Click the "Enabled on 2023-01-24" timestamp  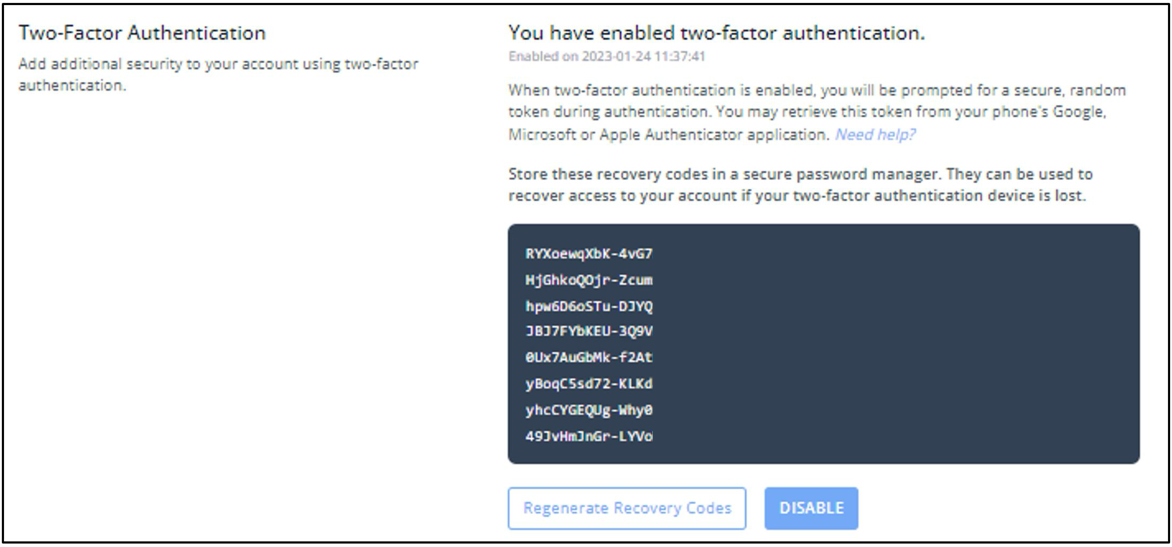coord(594,56)
